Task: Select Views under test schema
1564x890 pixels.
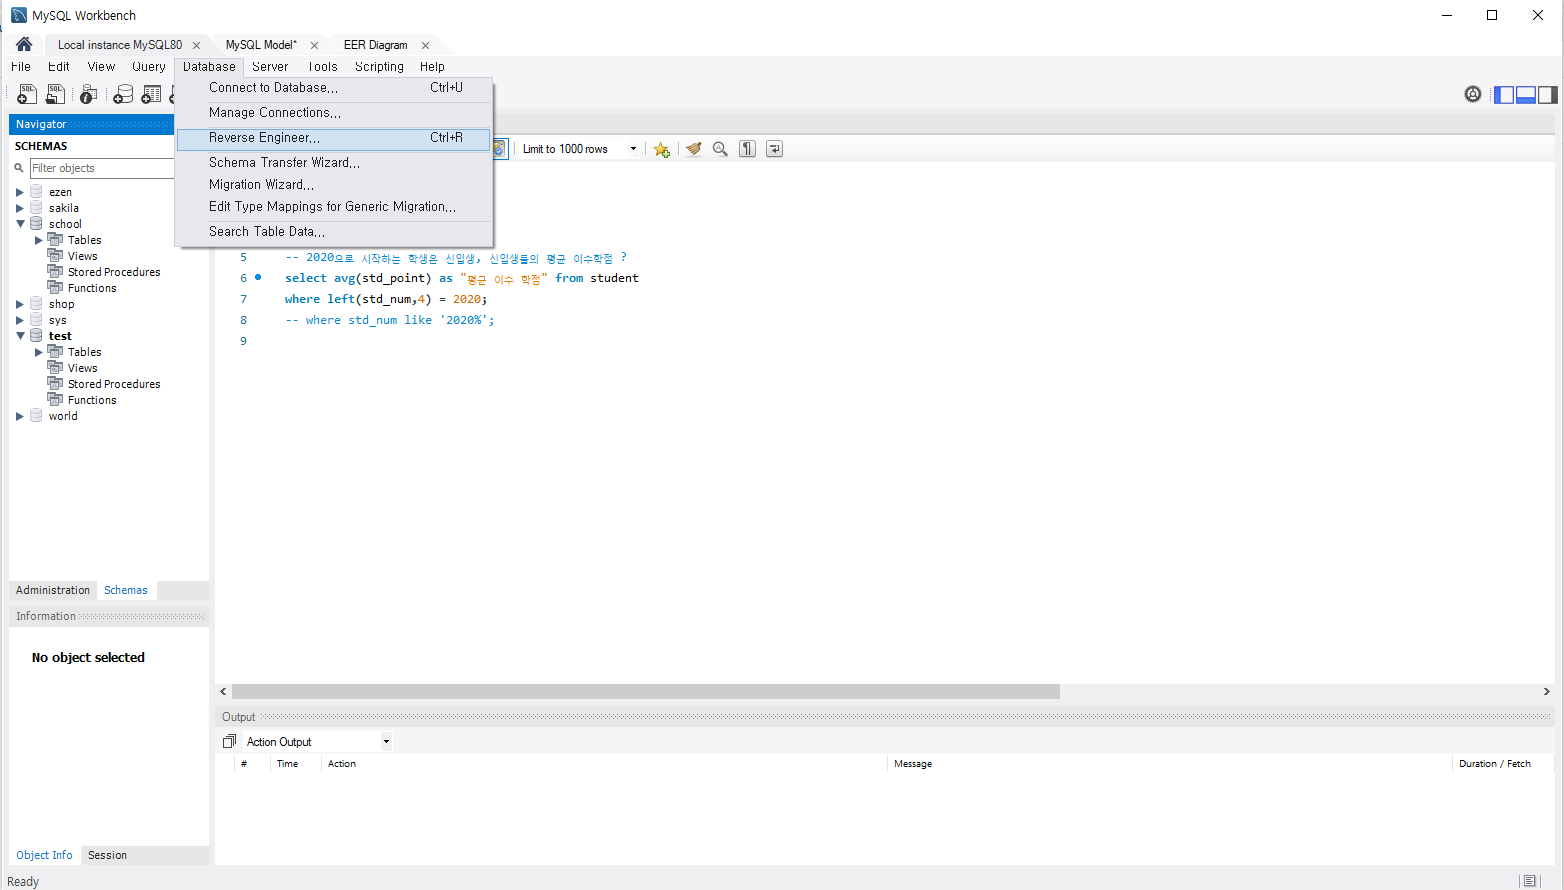Action: point(82,368)
